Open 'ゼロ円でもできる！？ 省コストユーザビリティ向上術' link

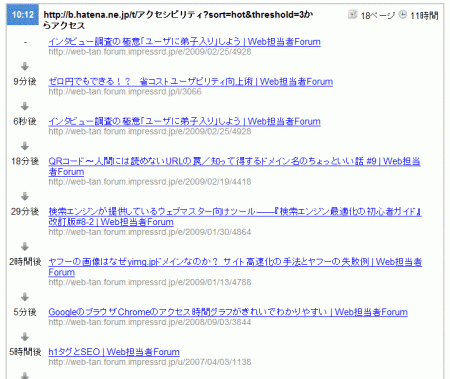pos(190,82)
